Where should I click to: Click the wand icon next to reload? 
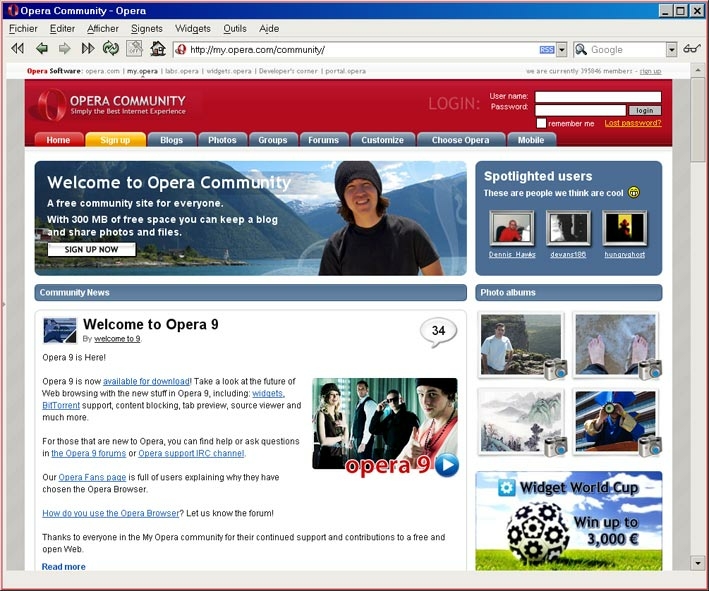coord(134,48)
